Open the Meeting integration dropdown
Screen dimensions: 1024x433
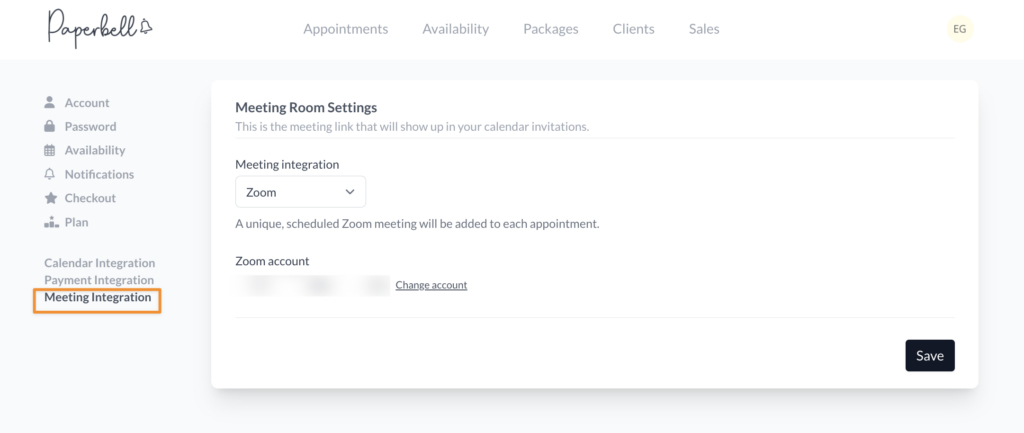300,192
